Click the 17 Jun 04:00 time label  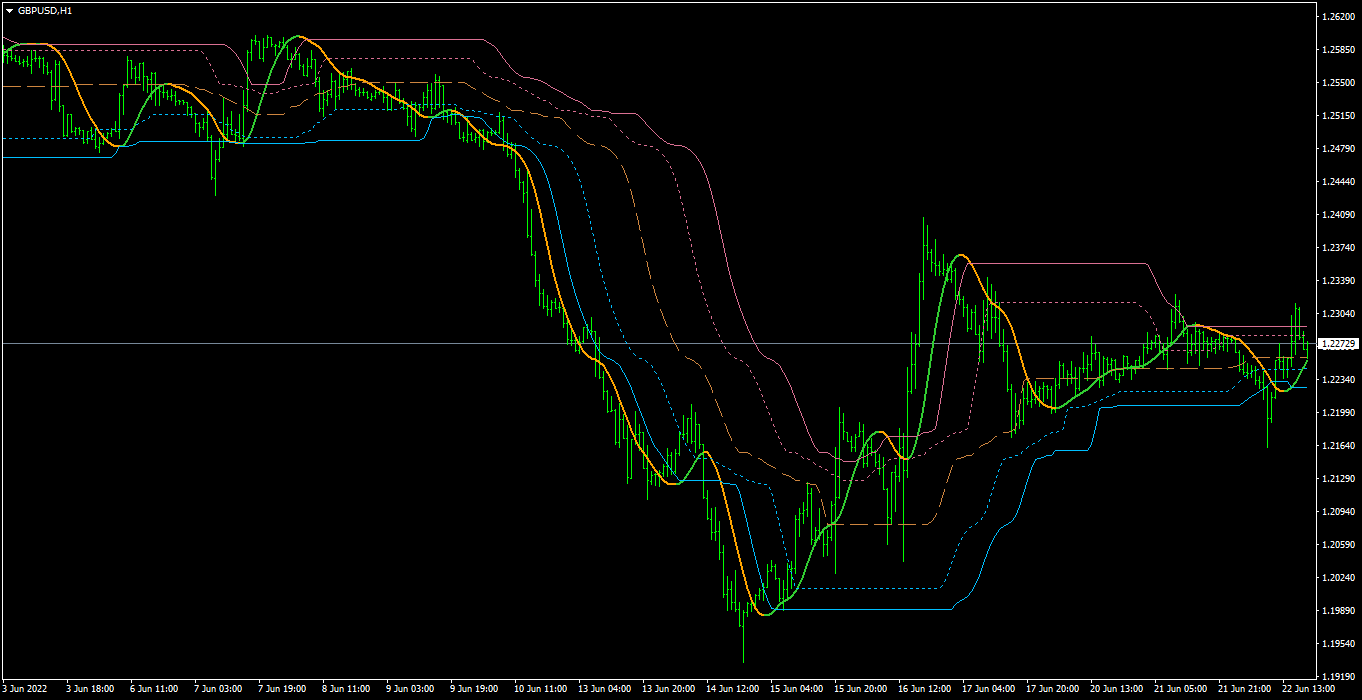989,689
